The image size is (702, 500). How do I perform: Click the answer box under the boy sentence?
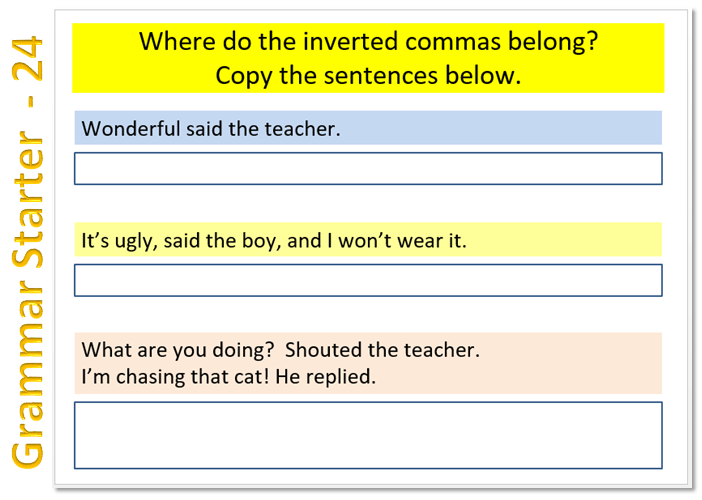point(368,281)
